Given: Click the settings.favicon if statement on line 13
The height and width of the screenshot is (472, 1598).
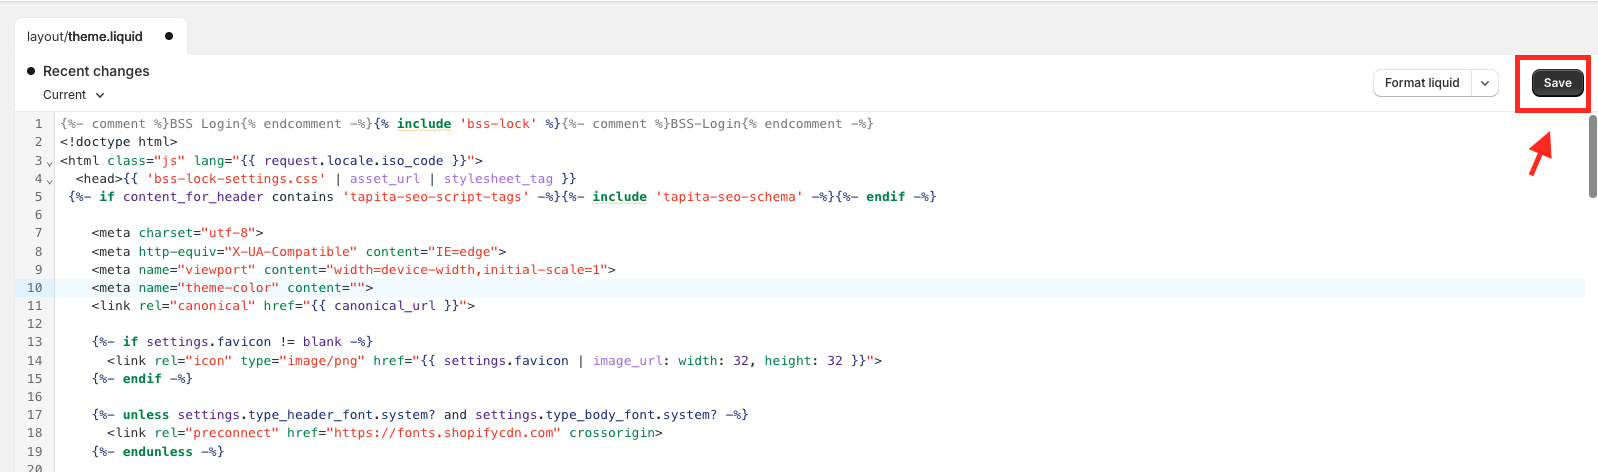Looking at the screenshot, I should pos(232,342).
